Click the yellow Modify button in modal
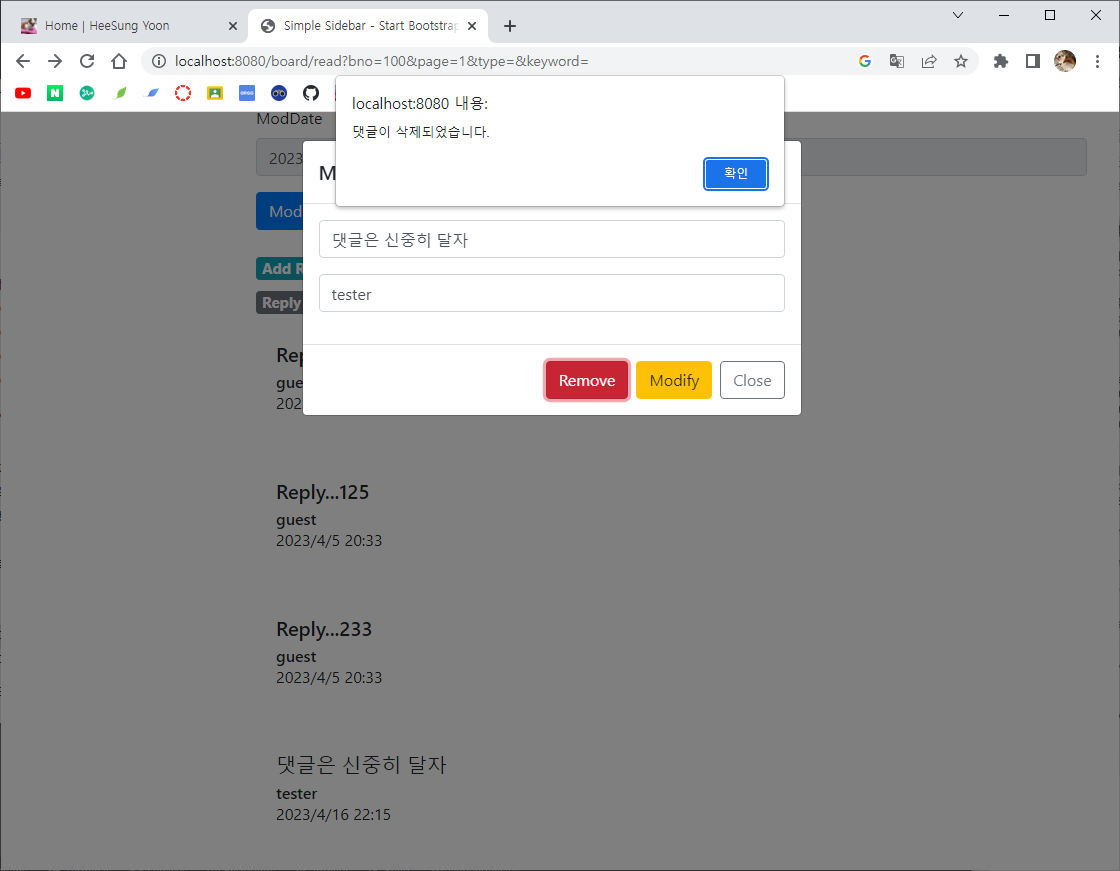 [x=673, y=380]
